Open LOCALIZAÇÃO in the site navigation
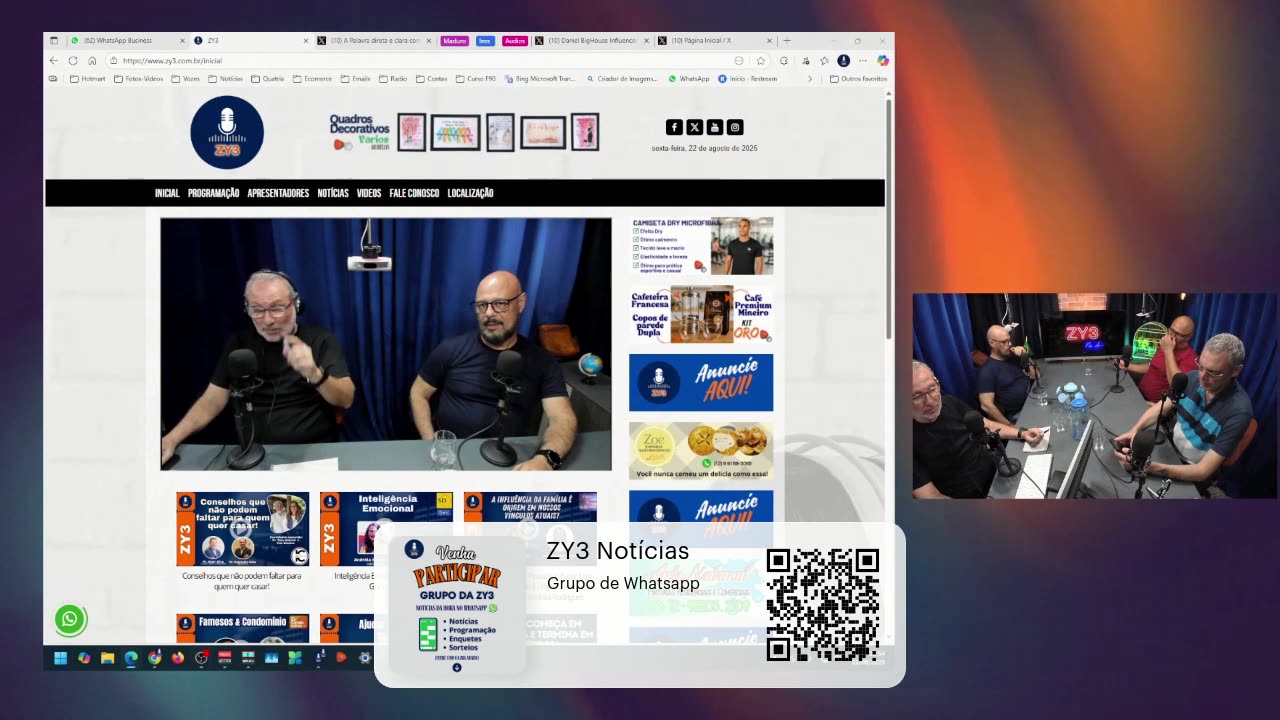 point(470,193)
